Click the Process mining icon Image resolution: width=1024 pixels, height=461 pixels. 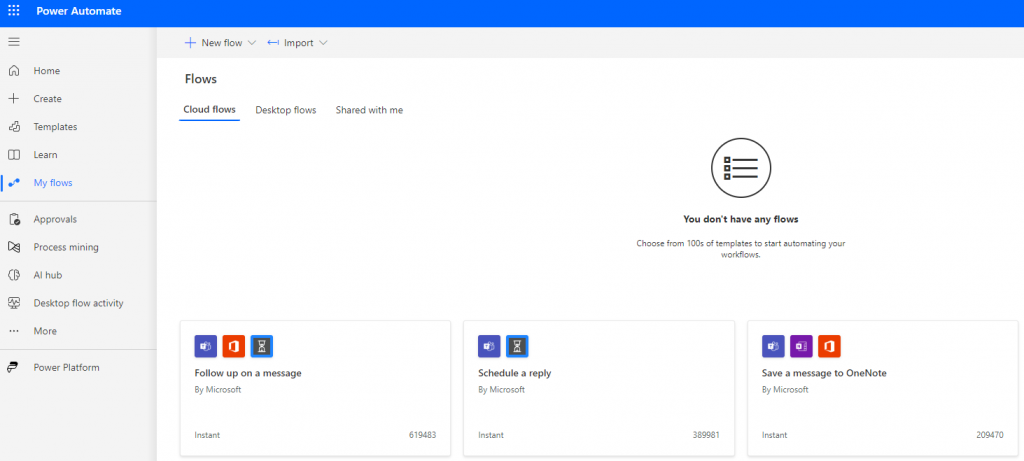coord(14,247)
